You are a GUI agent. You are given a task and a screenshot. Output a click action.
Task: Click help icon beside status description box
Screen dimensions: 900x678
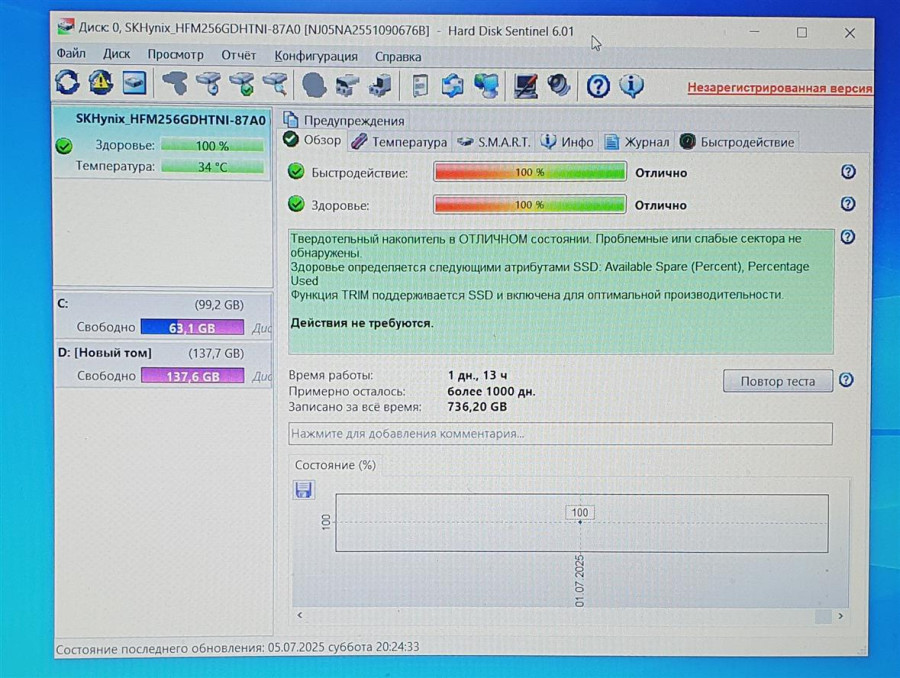[847, 237]
